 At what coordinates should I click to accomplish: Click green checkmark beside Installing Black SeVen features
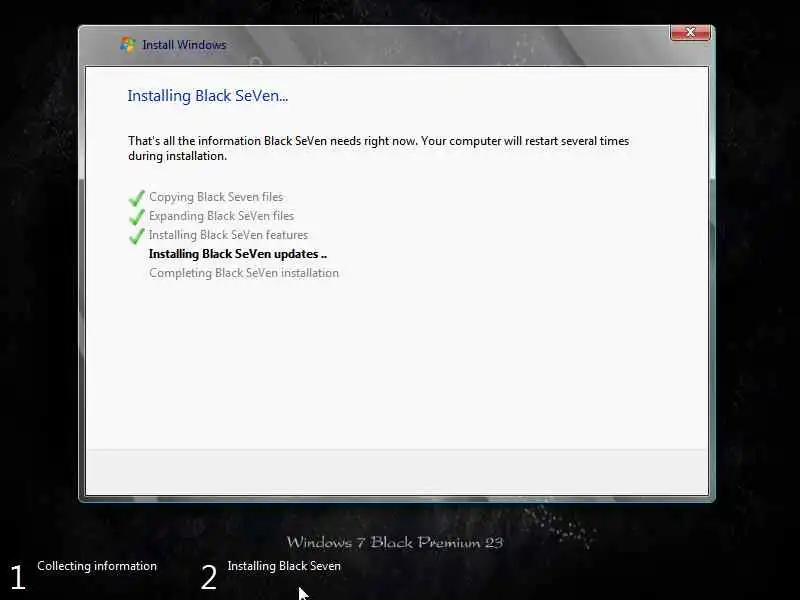(136, 235)
